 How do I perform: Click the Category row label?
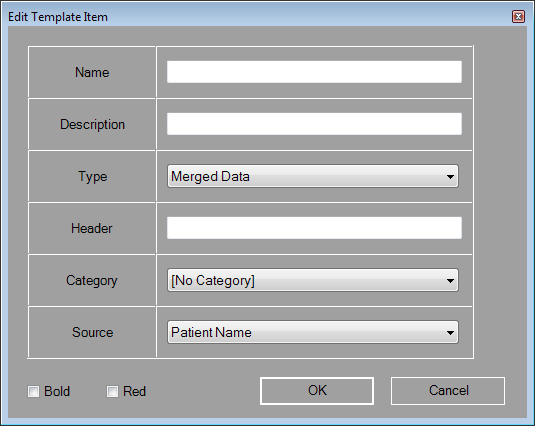(92, 281)
